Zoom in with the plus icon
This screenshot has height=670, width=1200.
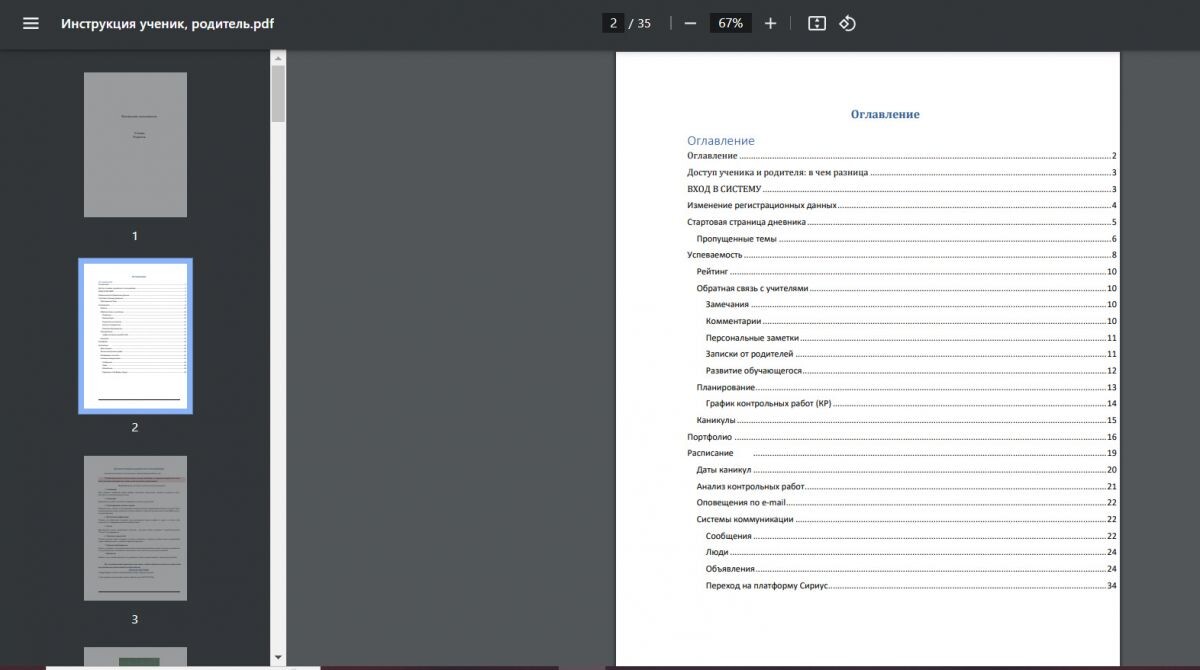pos(770,23)
